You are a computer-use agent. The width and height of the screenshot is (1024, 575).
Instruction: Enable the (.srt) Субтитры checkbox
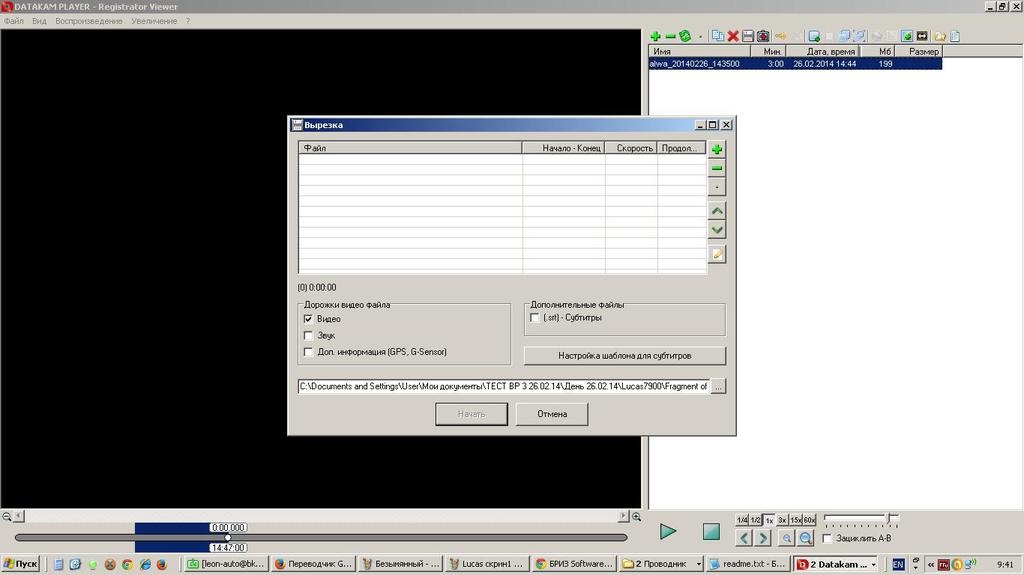coord(535,318)
